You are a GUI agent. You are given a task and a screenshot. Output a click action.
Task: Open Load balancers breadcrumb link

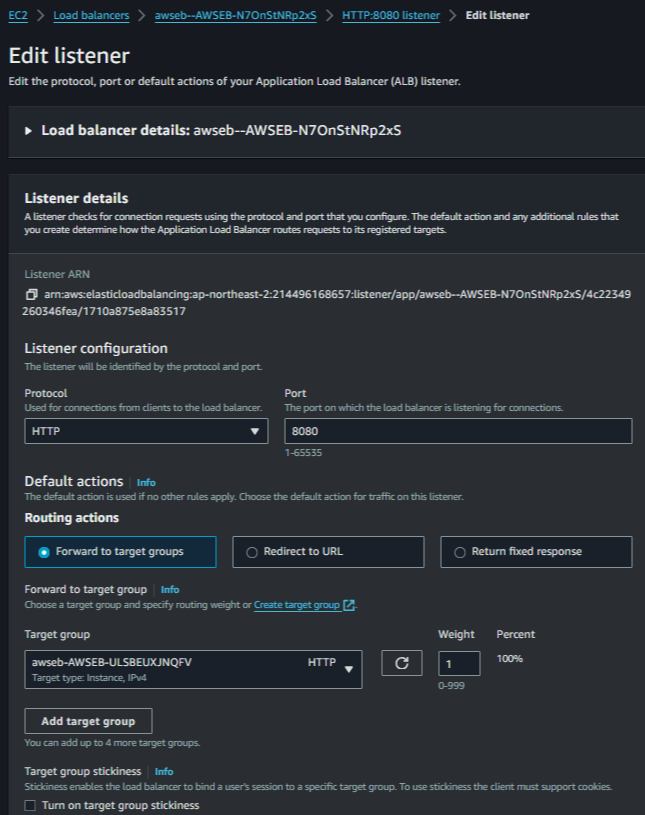pos(91,16)
